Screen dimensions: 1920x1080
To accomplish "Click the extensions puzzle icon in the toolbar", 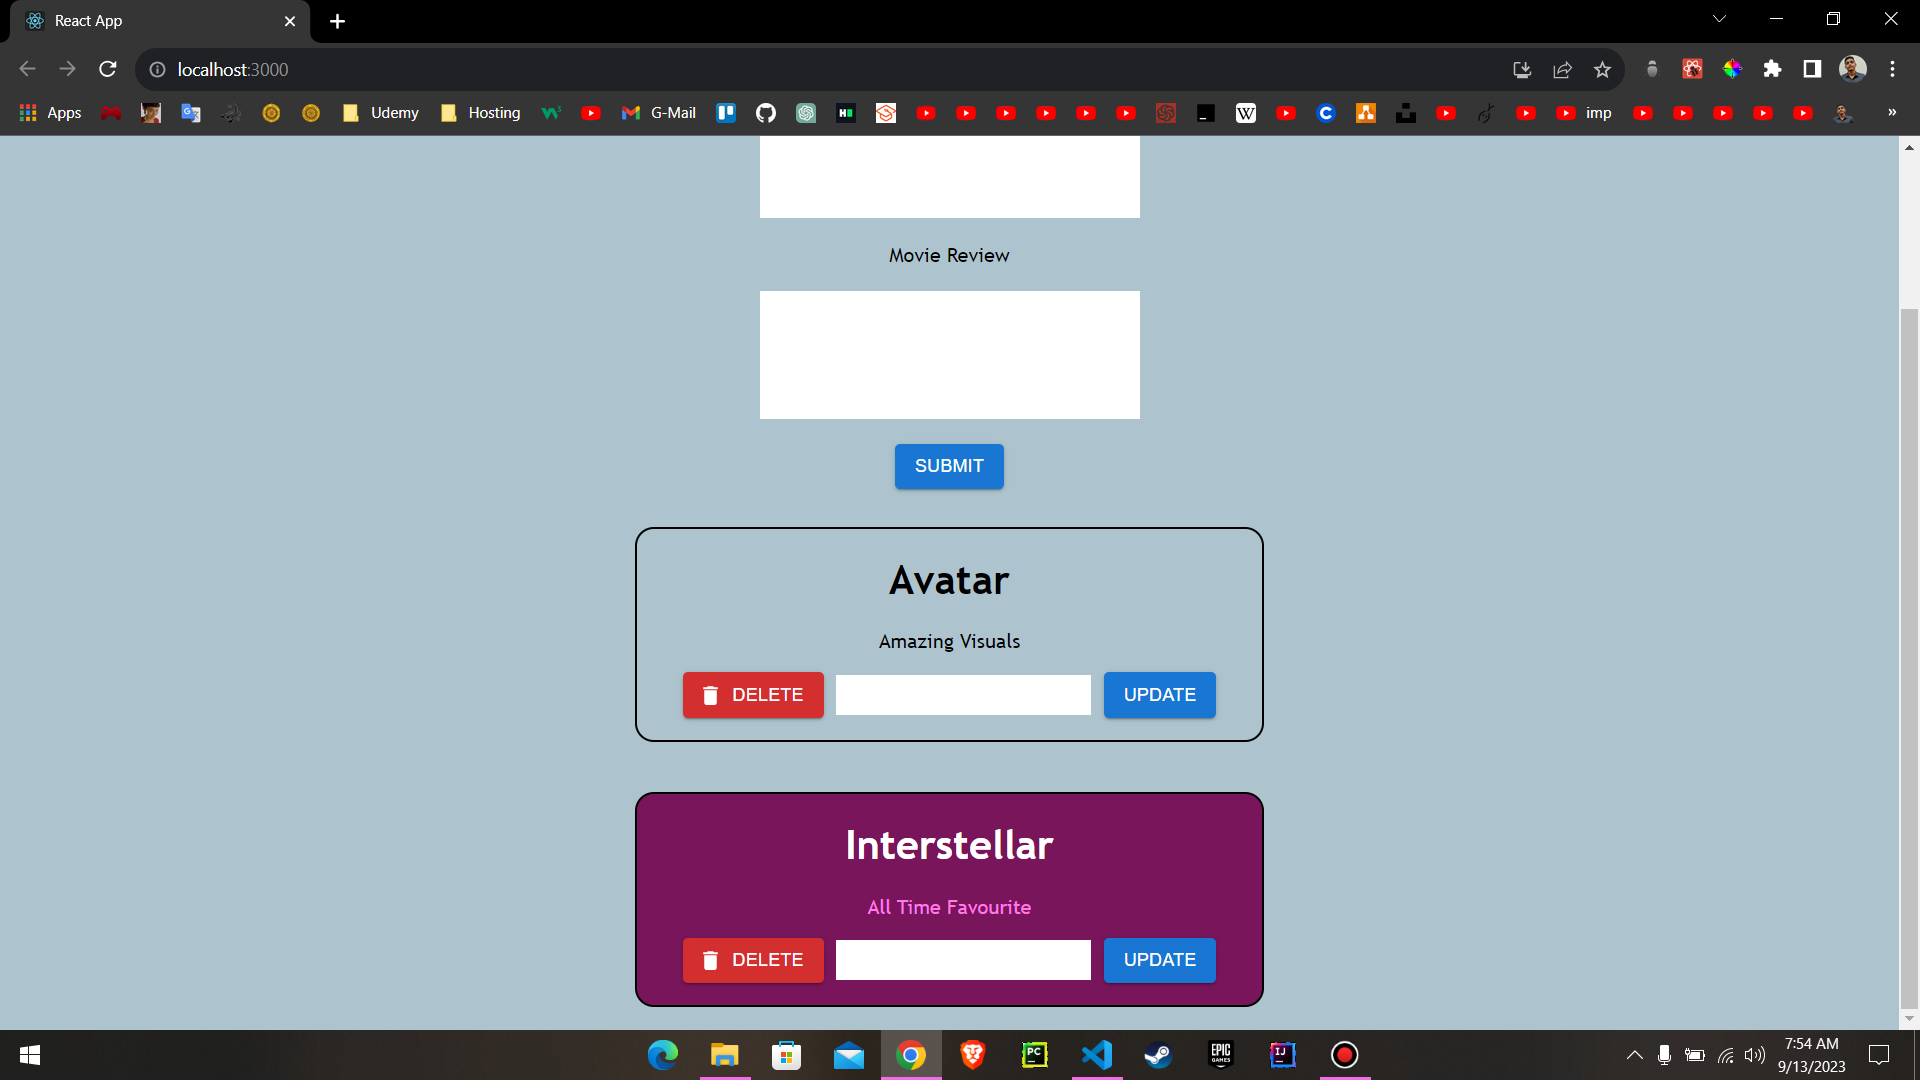I will [x=1772, y=69].
